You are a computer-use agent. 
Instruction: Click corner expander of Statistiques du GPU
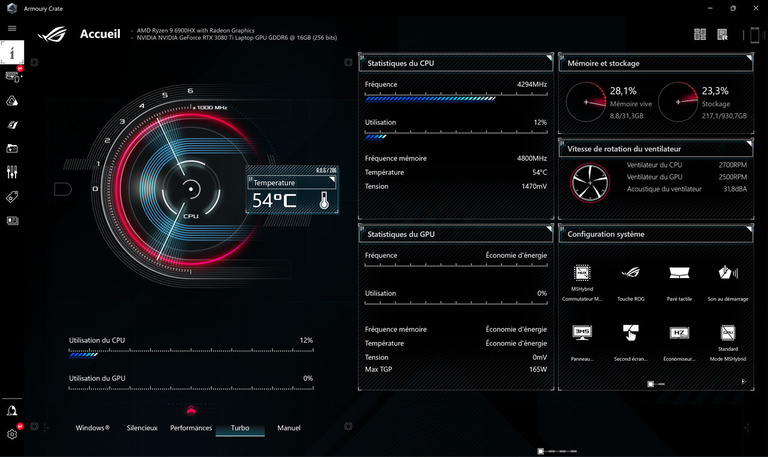[x=549, y=229]
